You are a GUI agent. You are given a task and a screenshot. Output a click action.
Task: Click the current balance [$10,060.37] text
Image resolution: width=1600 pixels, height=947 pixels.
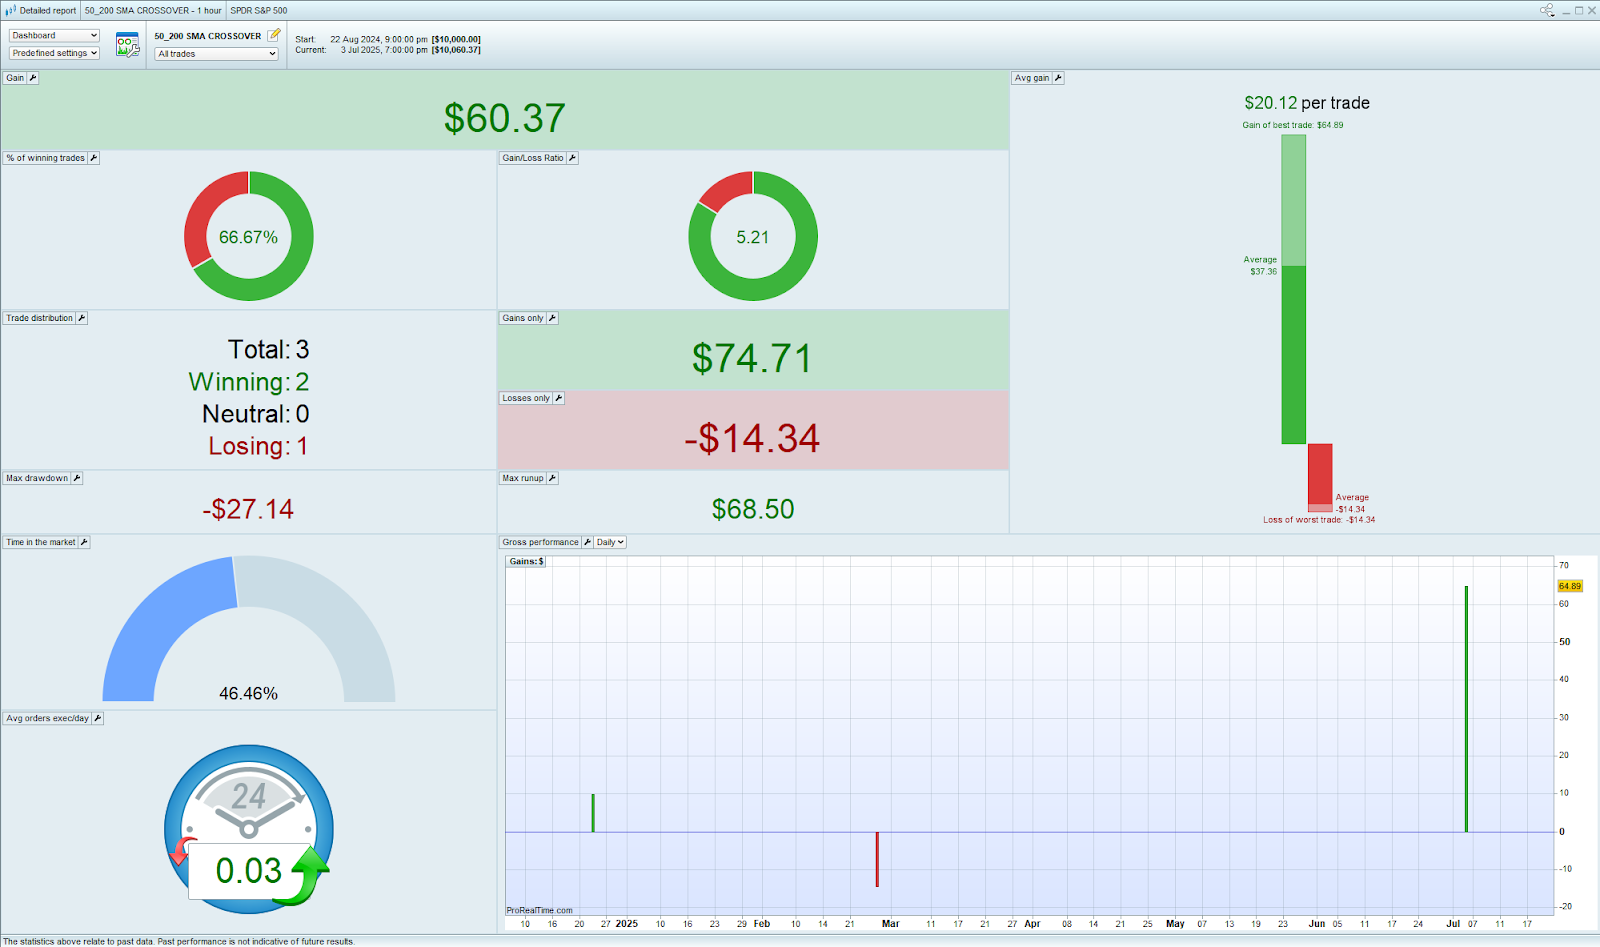click(x=456, y=50)
